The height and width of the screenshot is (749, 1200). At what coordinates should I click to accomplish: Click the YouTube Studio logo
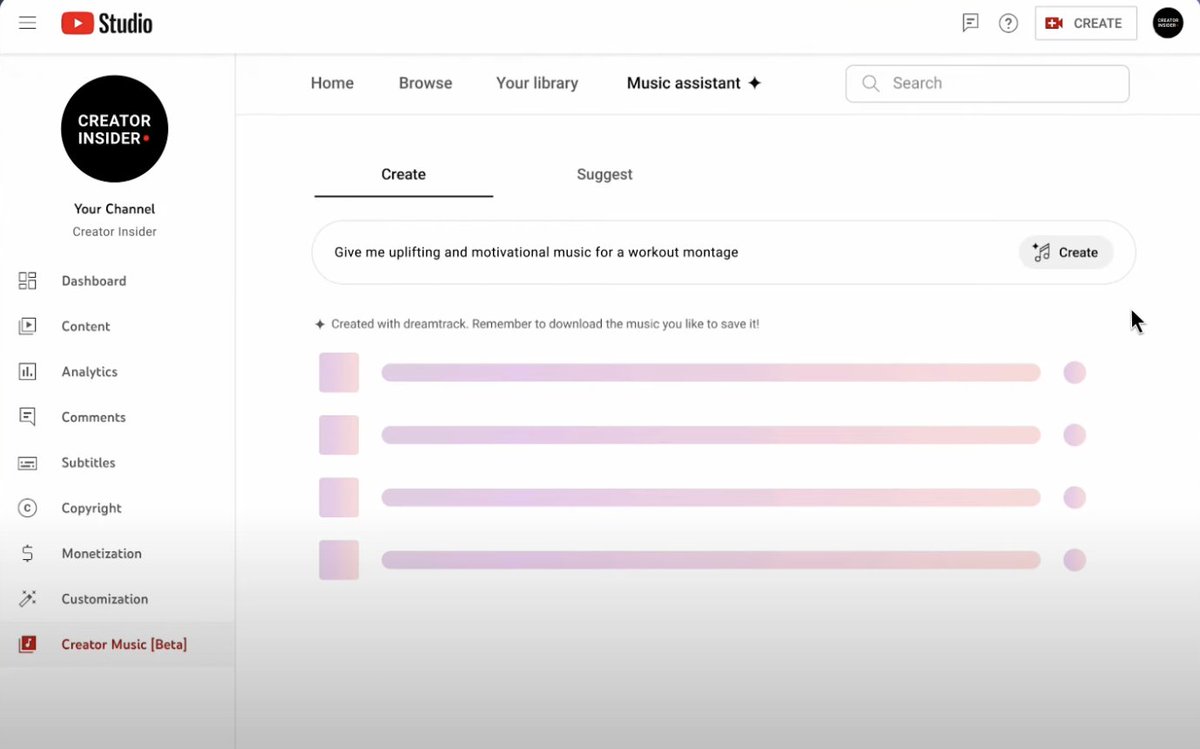click(107, 23)
